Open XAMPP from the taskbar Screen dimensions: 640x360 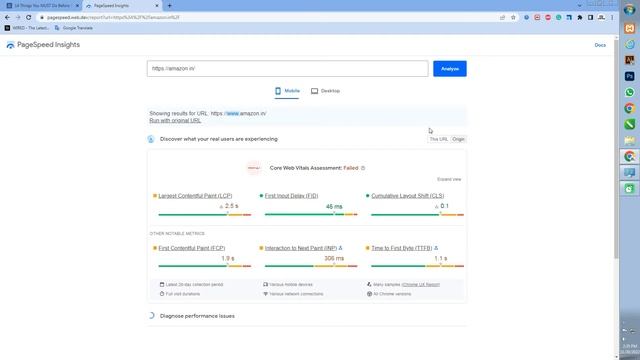tap(629, 28)
